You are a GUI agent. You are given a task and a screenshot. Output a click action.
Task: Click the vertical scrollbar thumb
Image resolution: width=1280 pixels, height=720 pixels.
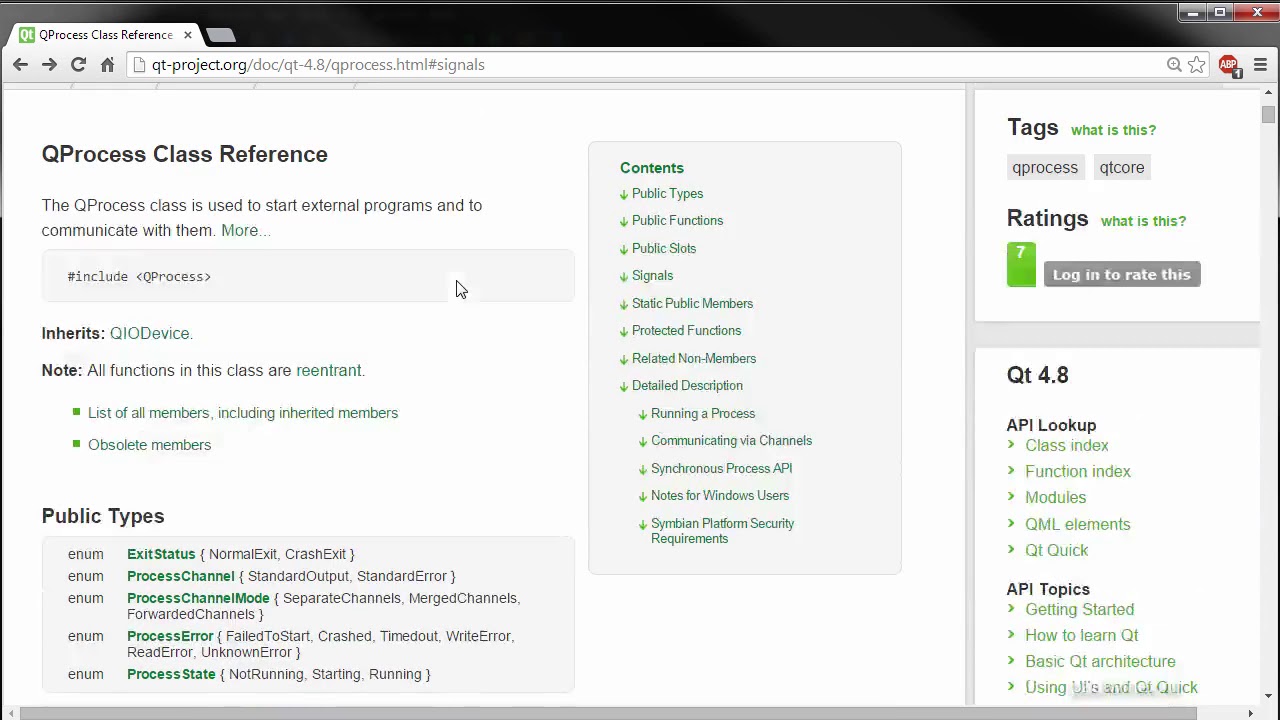(1268, 114)
